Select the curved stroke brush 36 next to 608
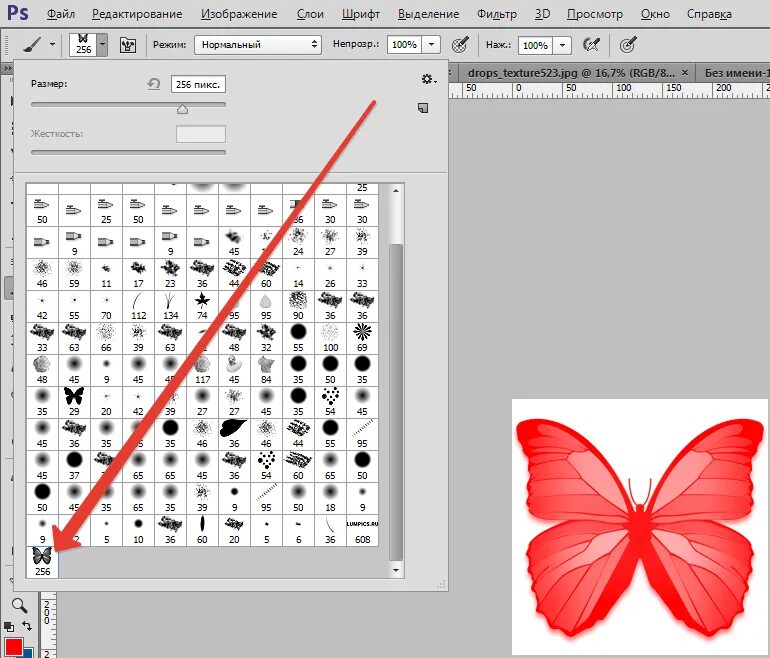Screen dimensions: 770x658 330,530
